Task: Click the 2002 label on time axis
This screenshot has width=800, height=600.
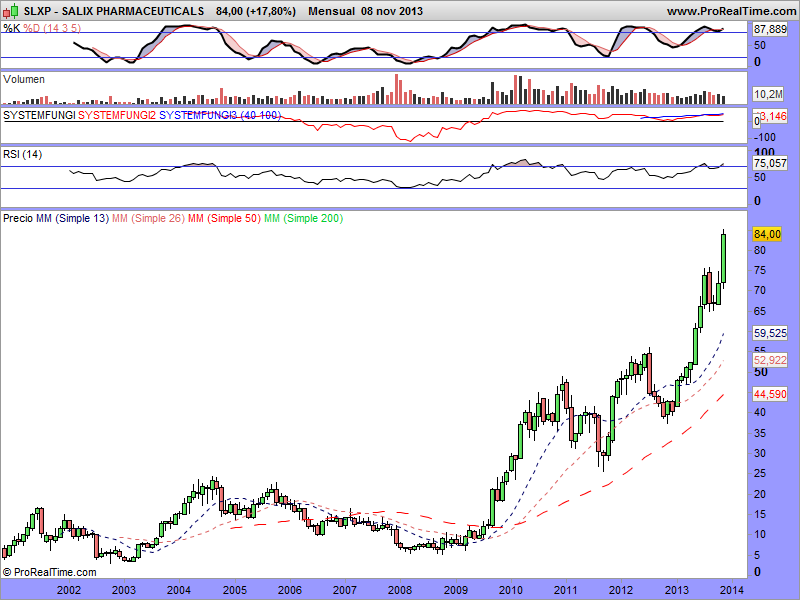Action: pos(68,590)
